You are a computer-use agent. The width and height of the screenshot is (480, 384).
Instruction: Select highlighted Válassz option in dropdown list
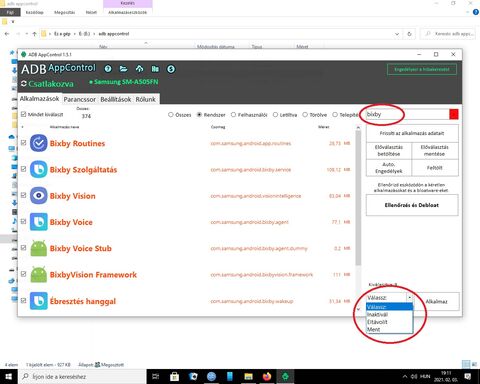tap(389, 307)
